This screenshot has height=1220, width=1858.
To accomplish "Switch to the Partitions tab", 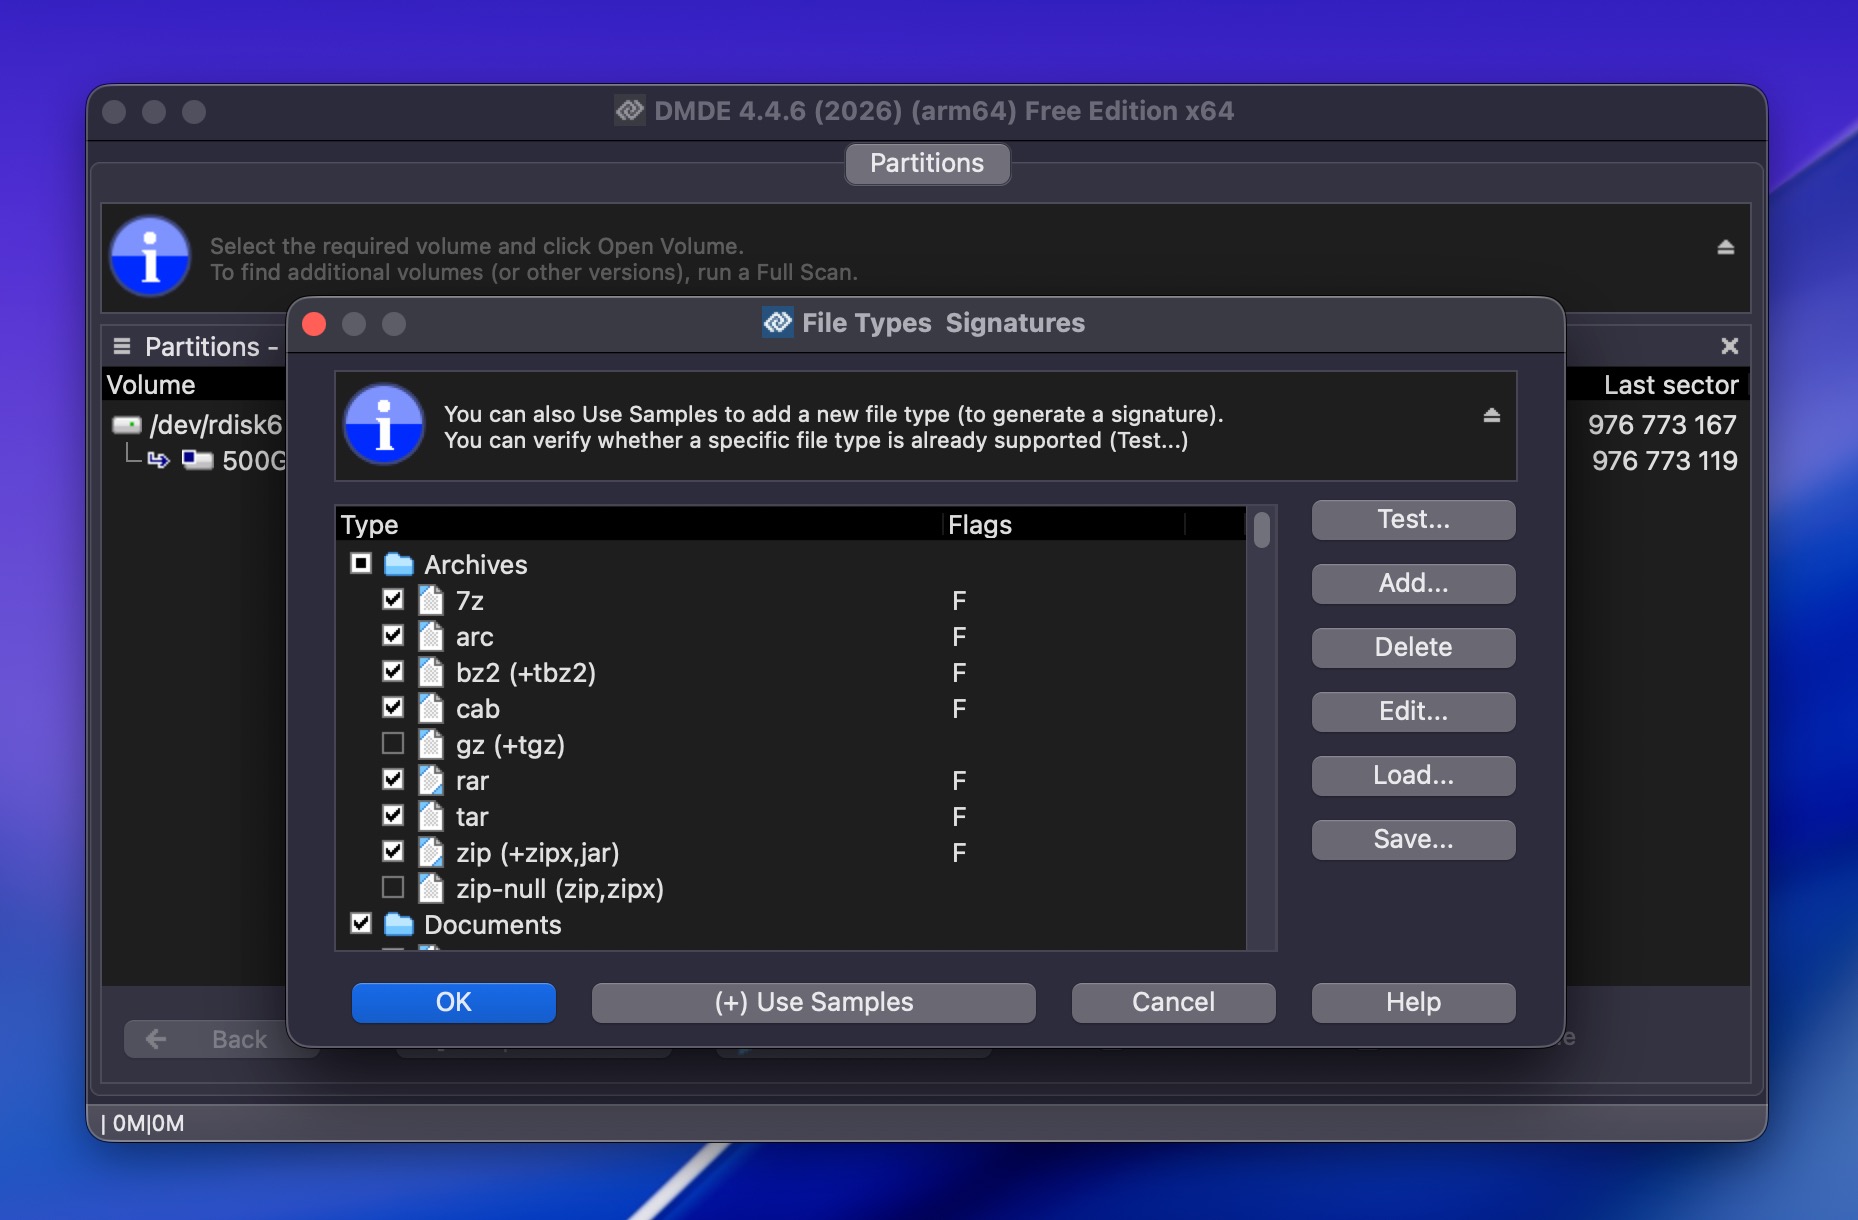I will pos(926,163).
